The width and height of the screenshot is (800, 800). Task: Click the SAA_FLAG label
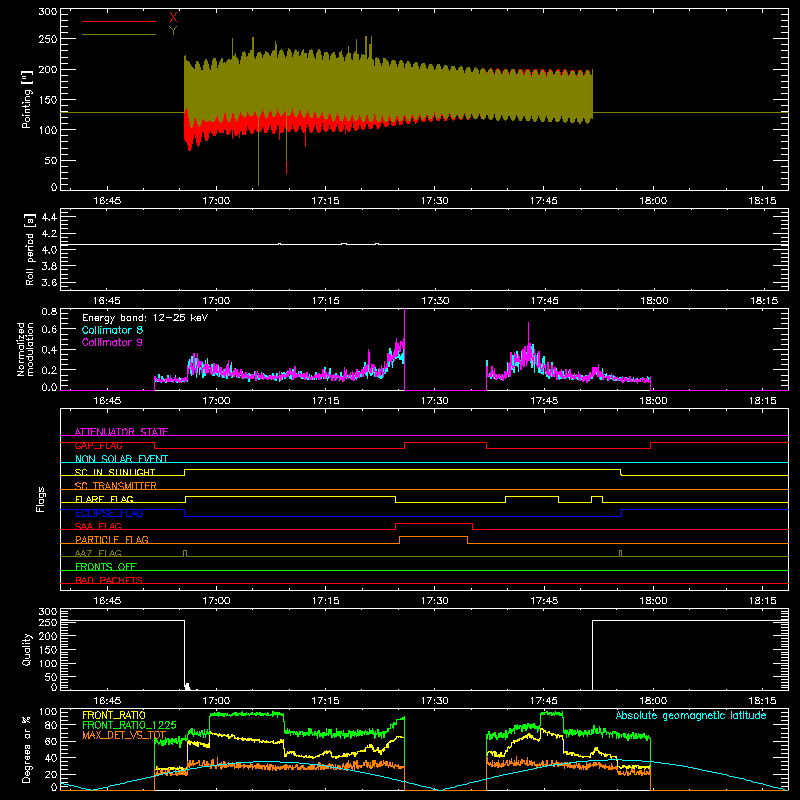(98, 526)
